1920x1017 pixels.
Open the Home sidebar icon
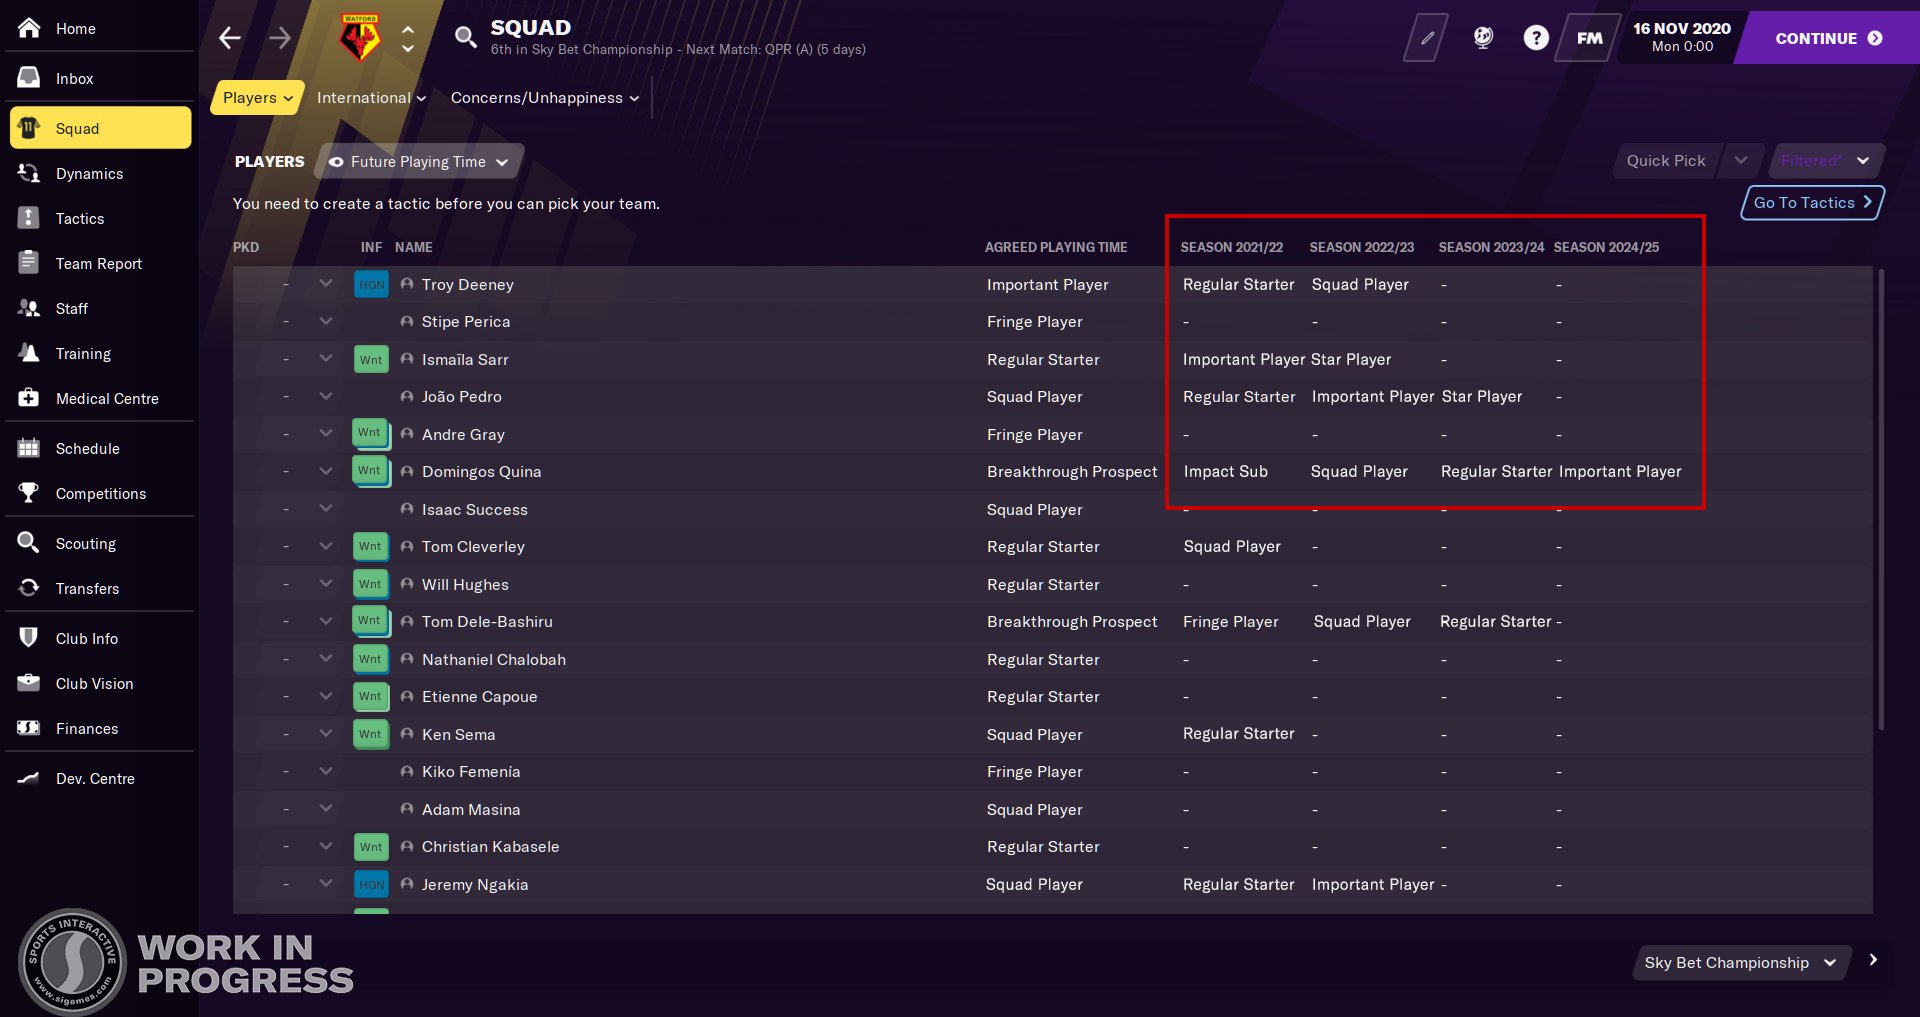[29, 28]
